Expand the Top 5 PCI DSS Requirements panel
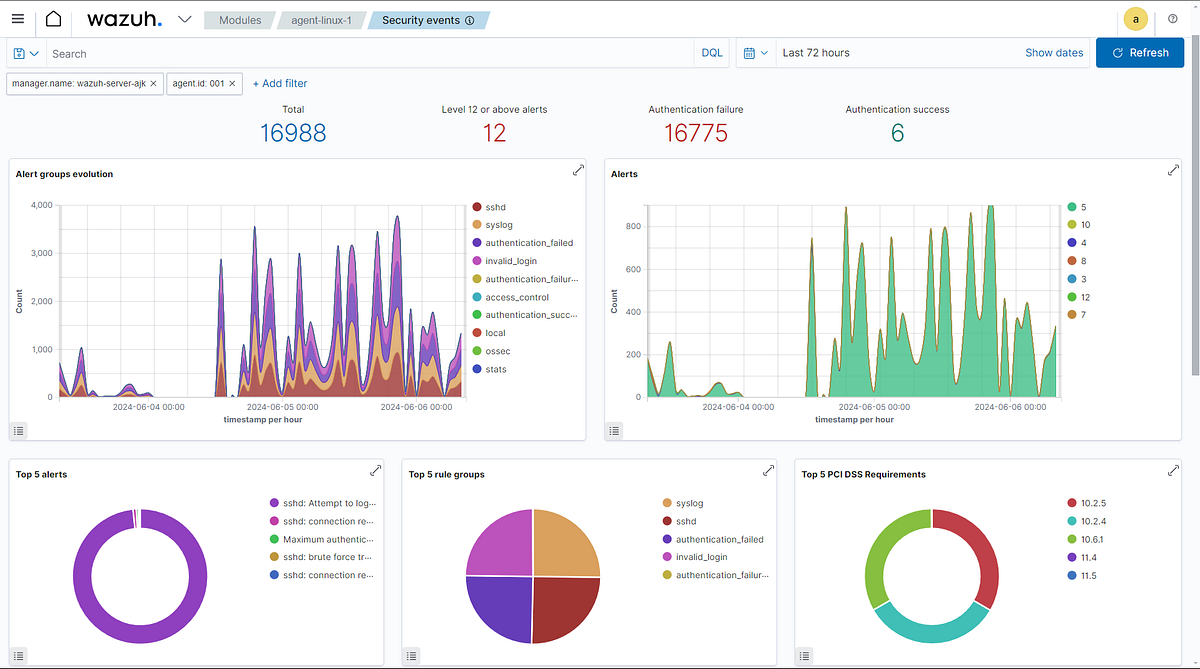The image size is (1200, 669). [x=1172, y=470]
